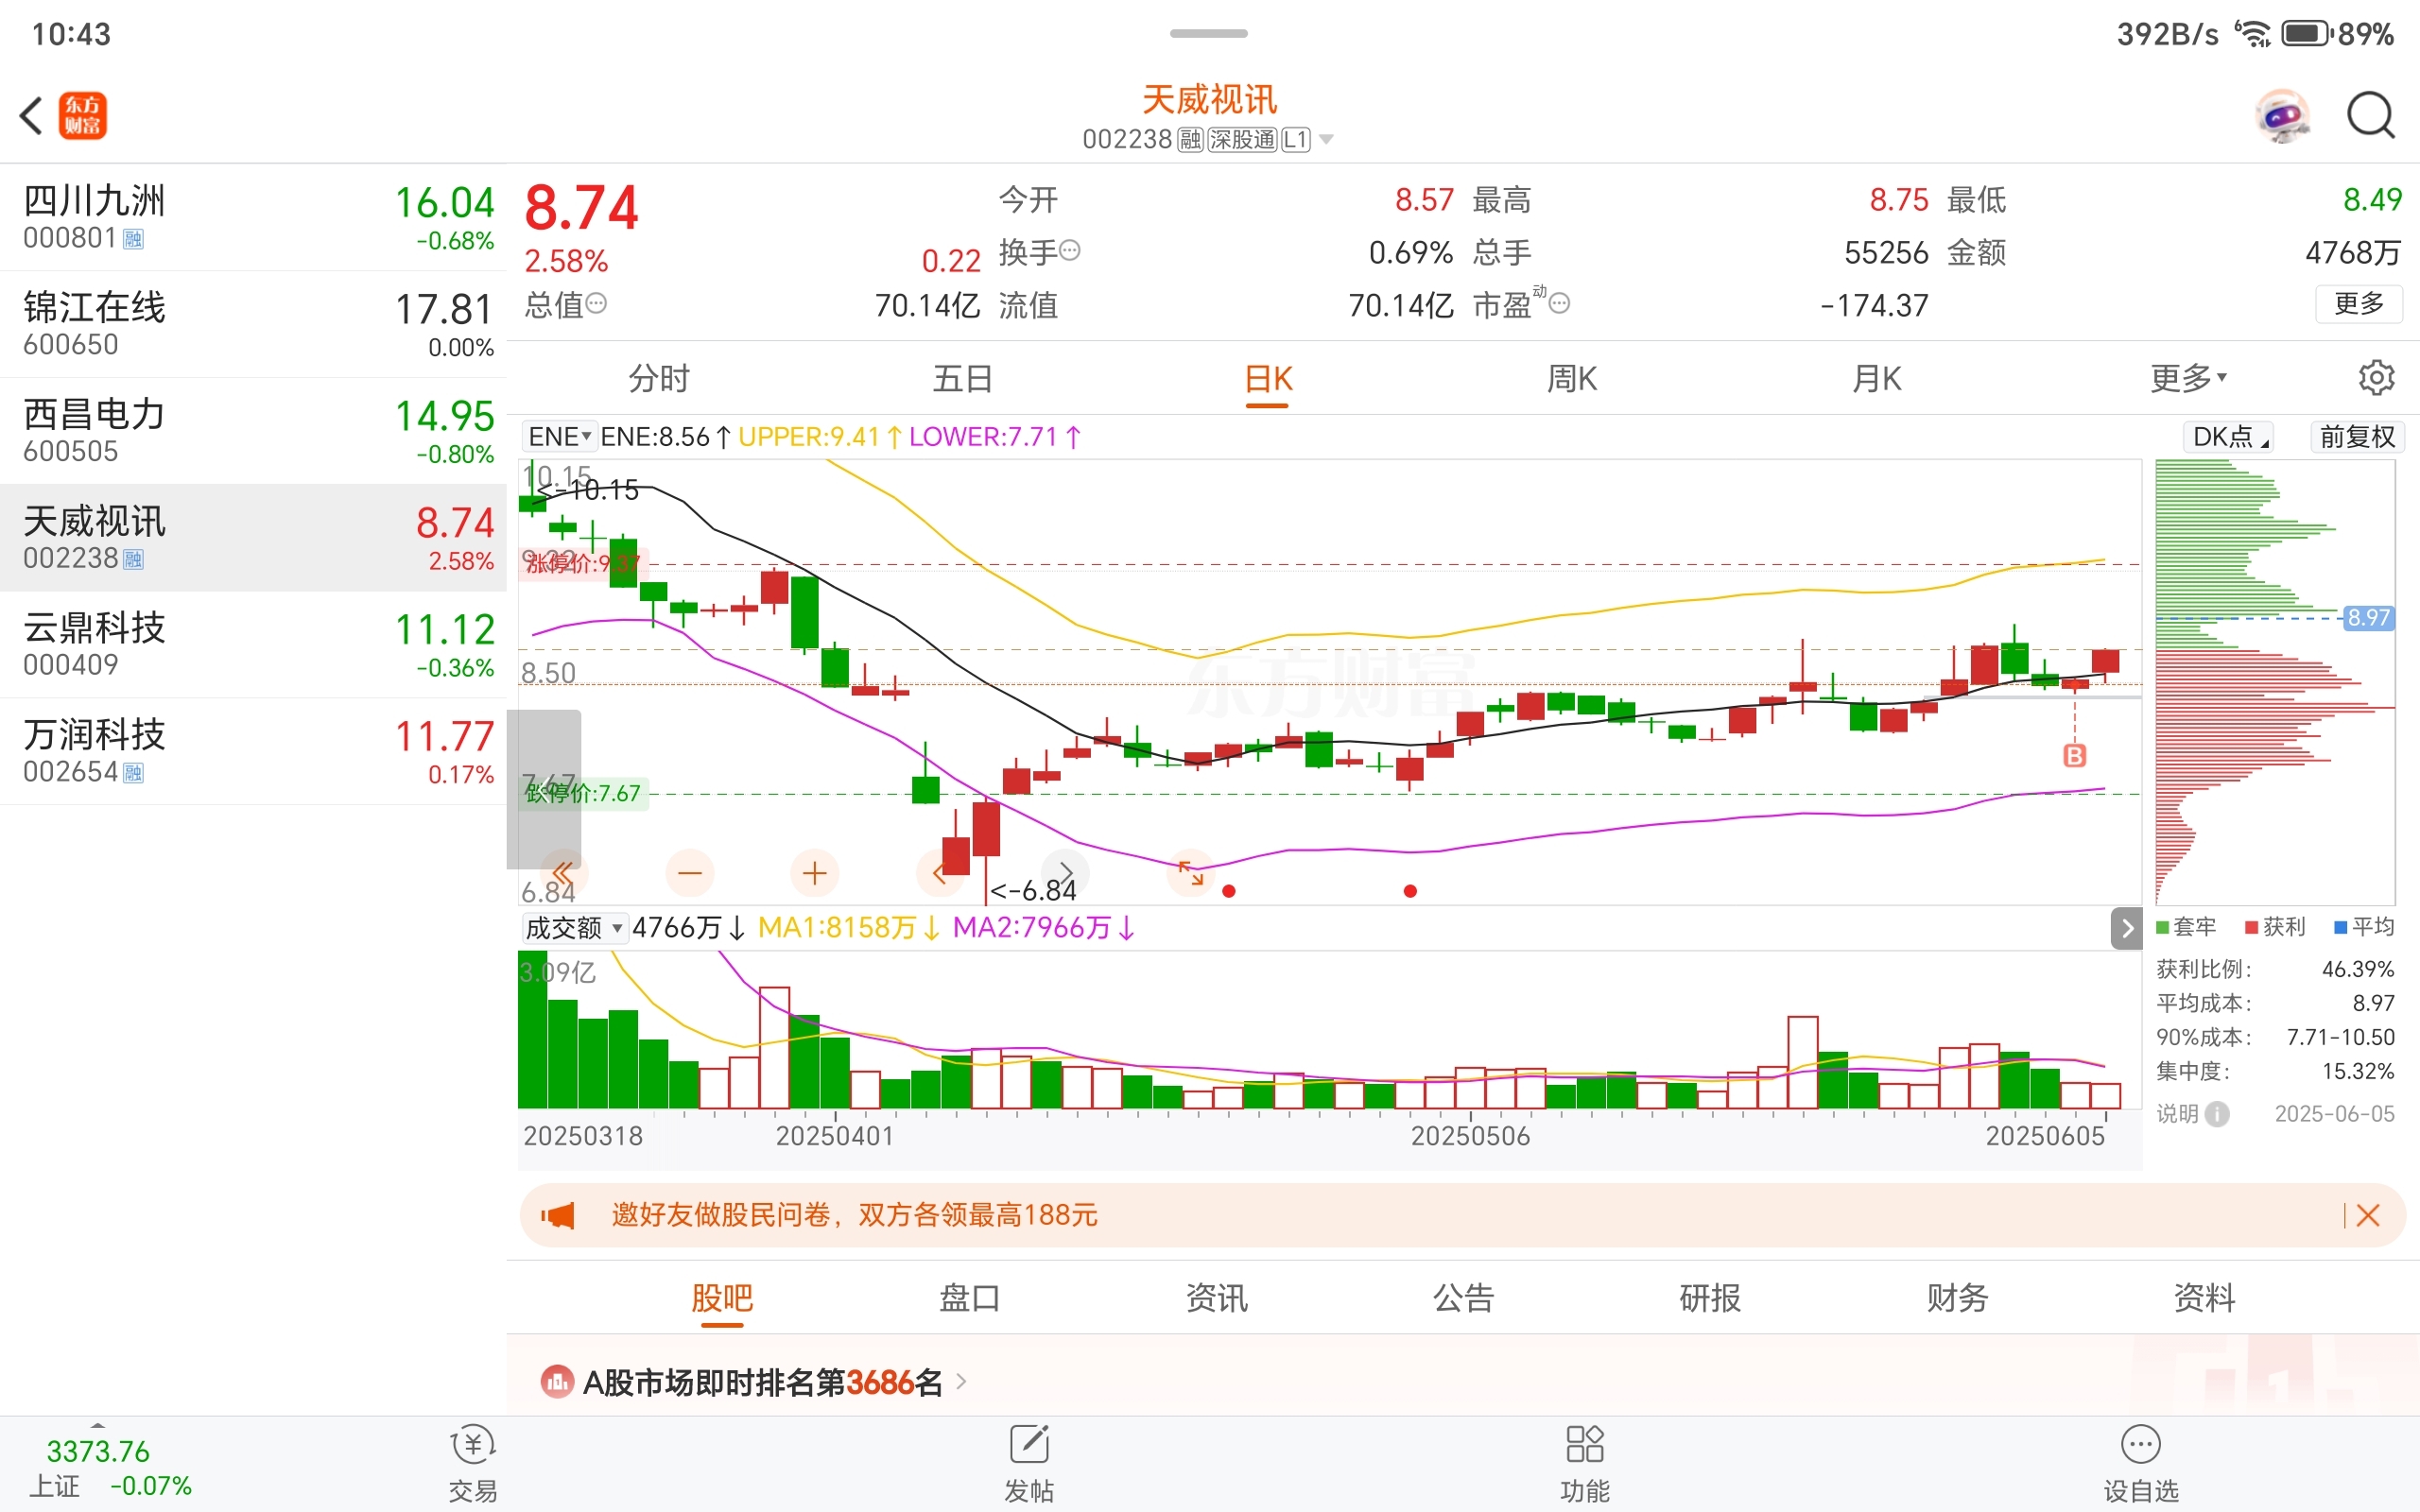Switch to 五日 chart tab

963,378
